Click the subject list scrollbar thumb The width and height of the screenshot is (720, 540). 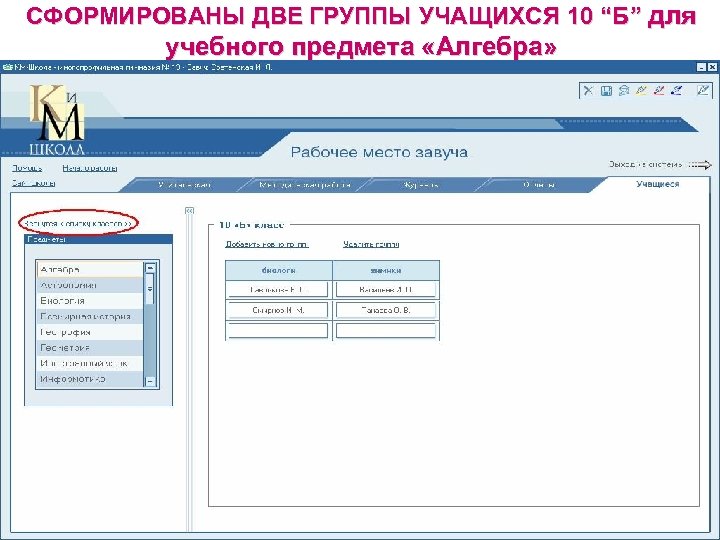150,289
